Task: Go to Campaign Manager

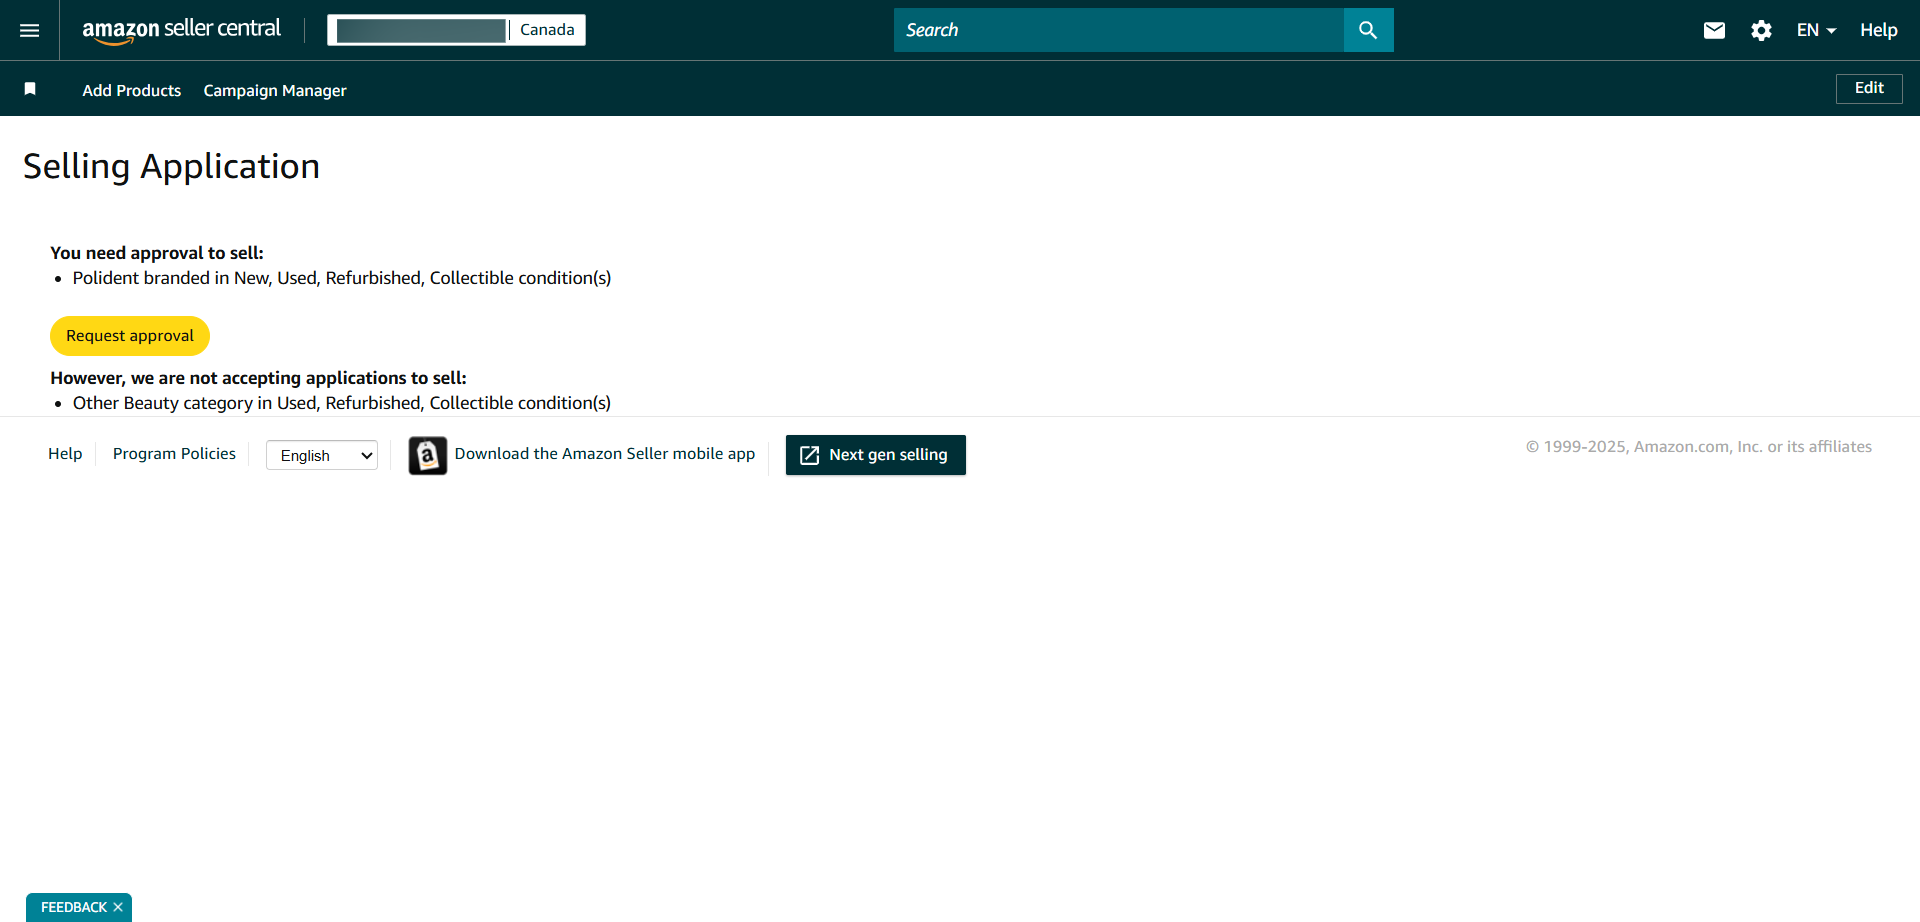Action: coord(275,90)
